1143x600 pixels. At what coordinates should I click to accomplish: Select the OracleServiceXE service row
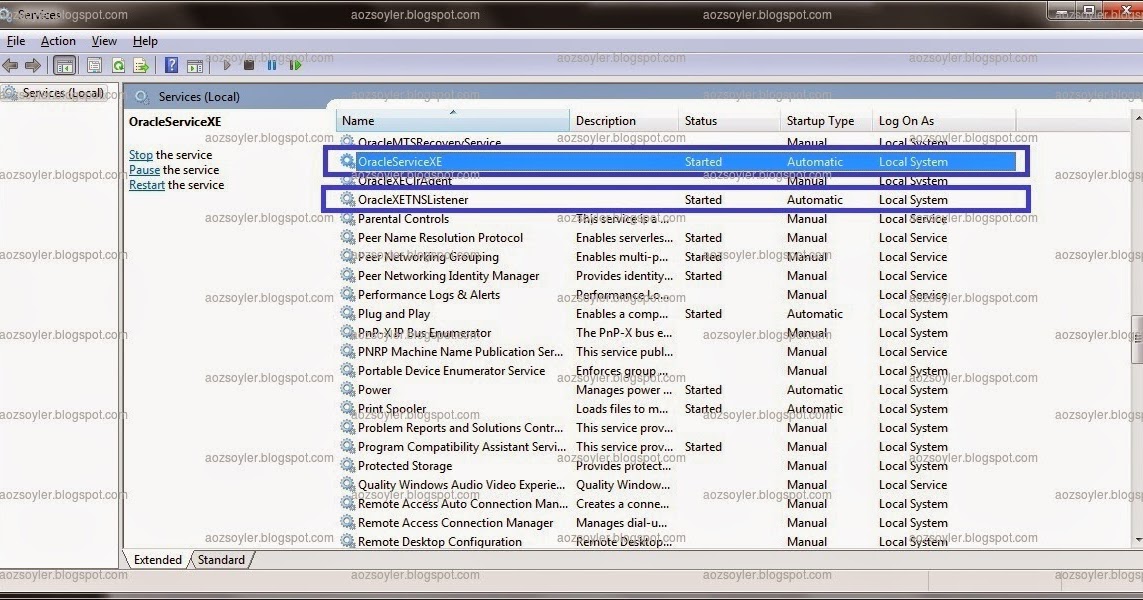pyautogui.click(x=677, y=161)
